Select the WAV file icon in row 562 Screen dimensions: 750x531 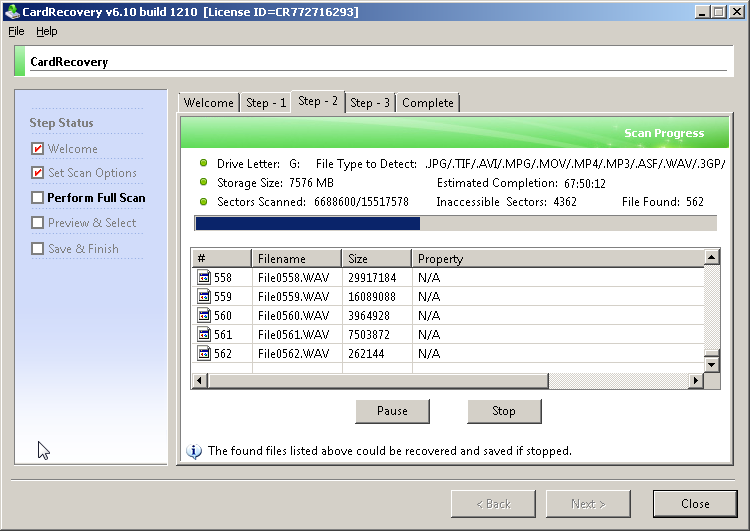204,353
